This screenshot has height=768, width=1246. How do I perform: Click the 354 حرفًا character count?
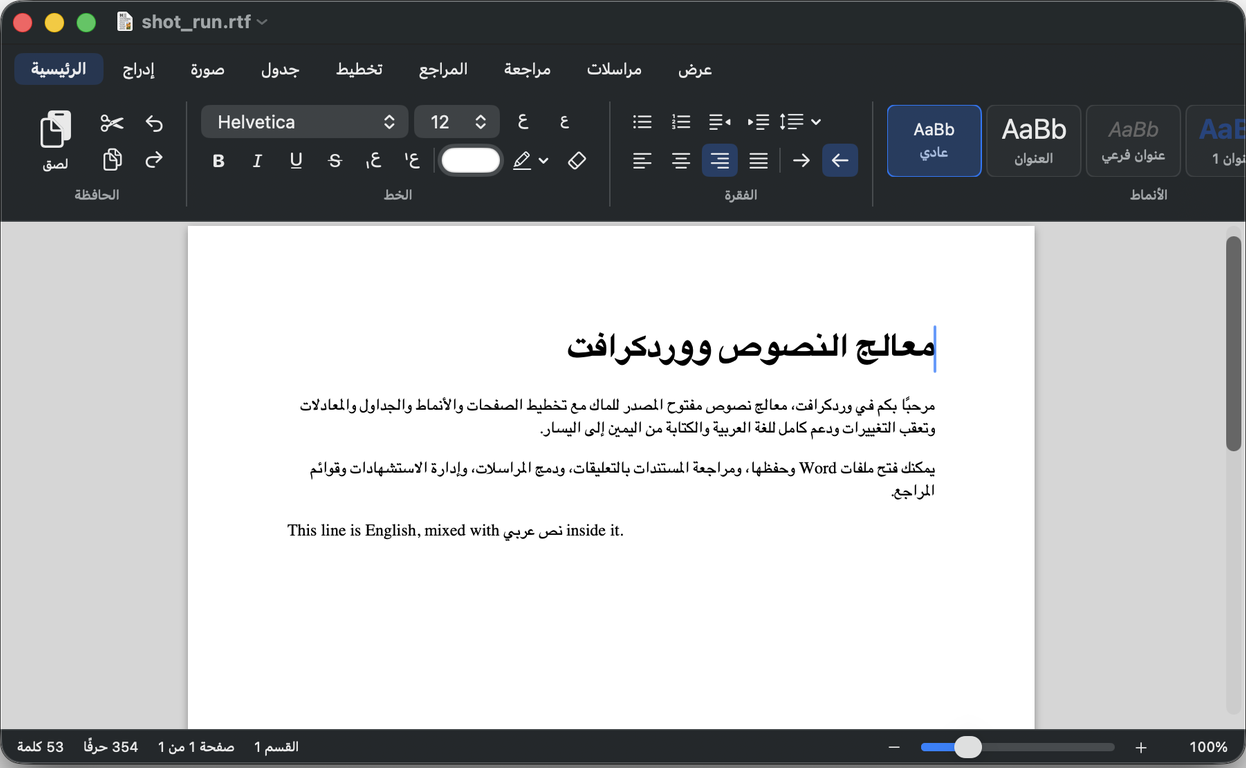[110, 747]
